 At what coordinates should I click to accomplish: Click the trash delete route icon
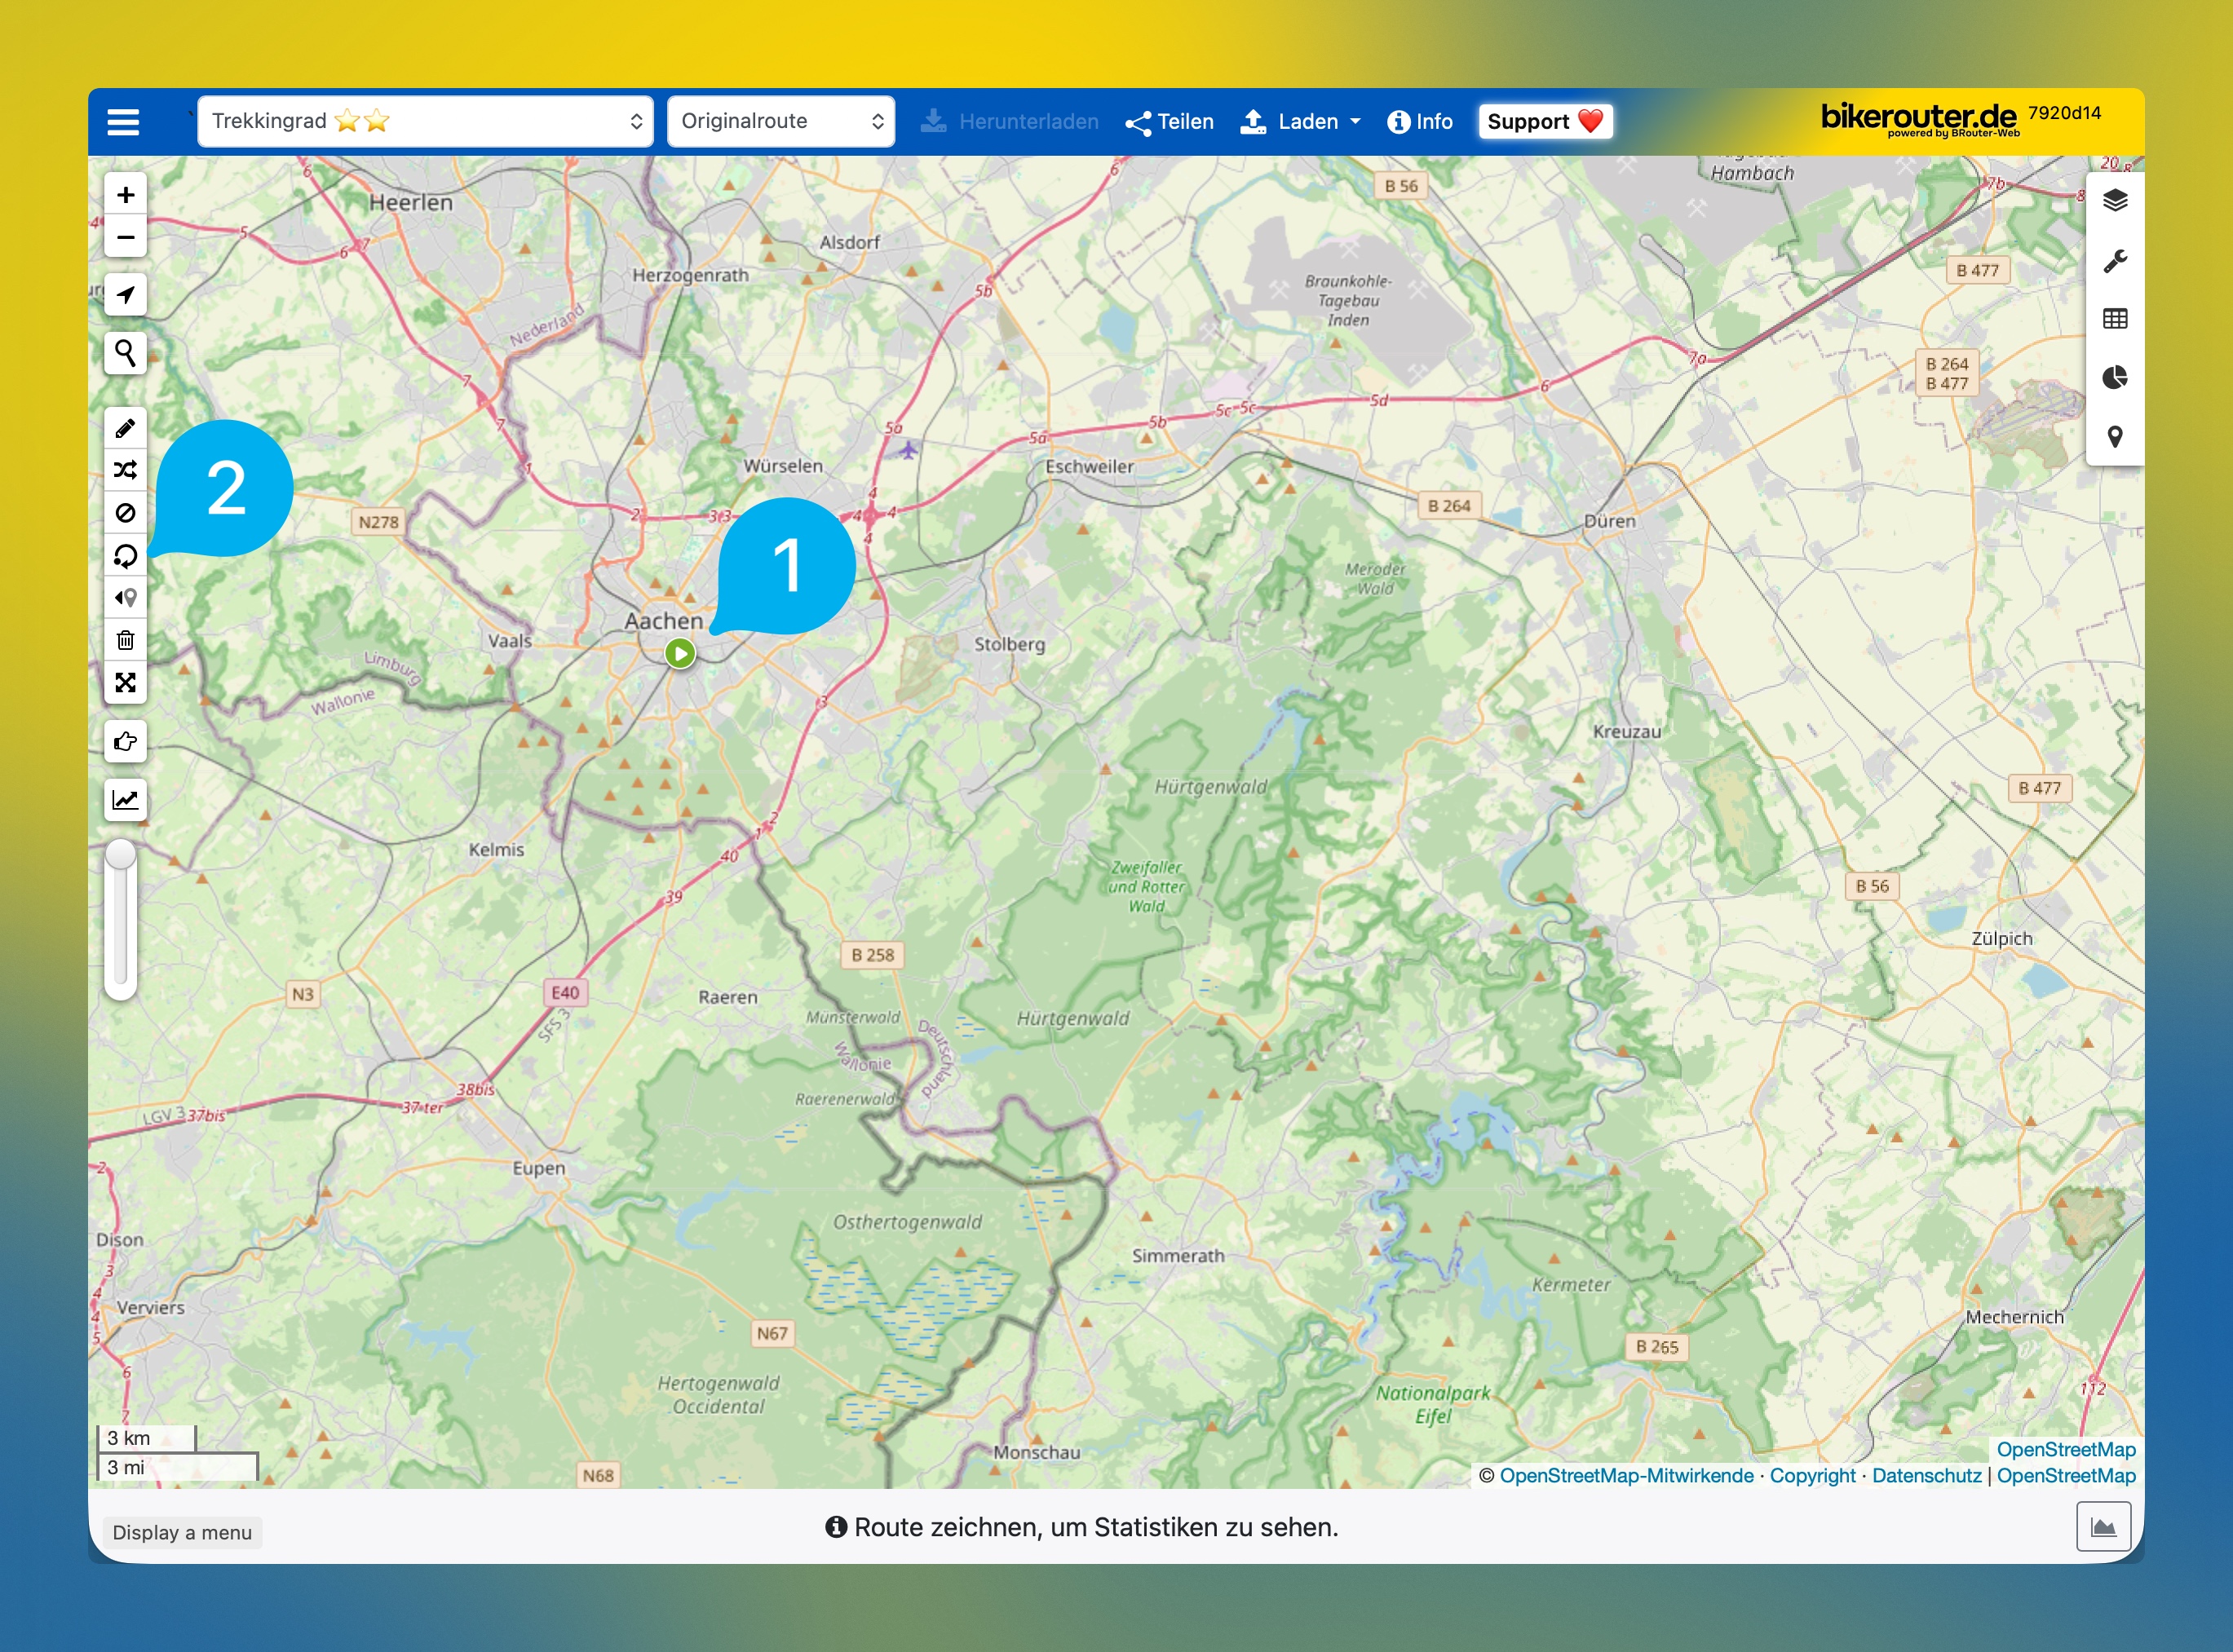click(125, 640)
